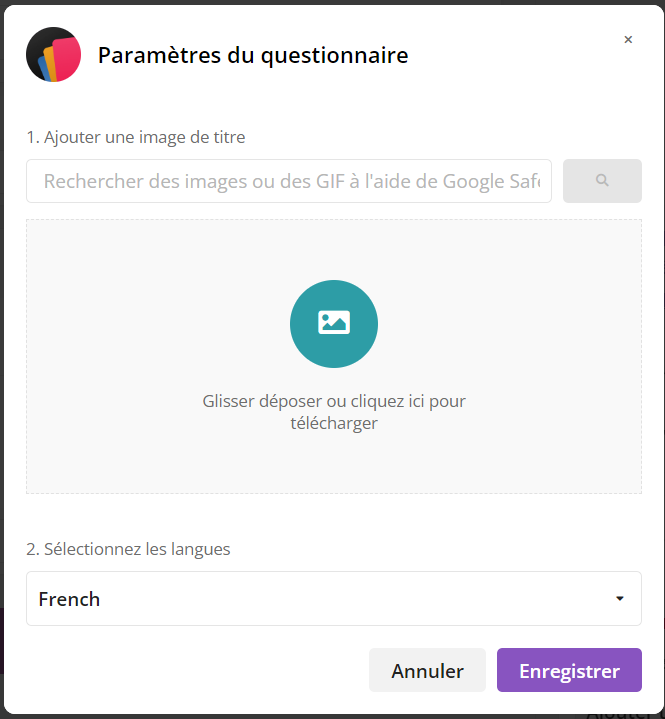Expand the language list using the caret arrow

coord(620,598)
